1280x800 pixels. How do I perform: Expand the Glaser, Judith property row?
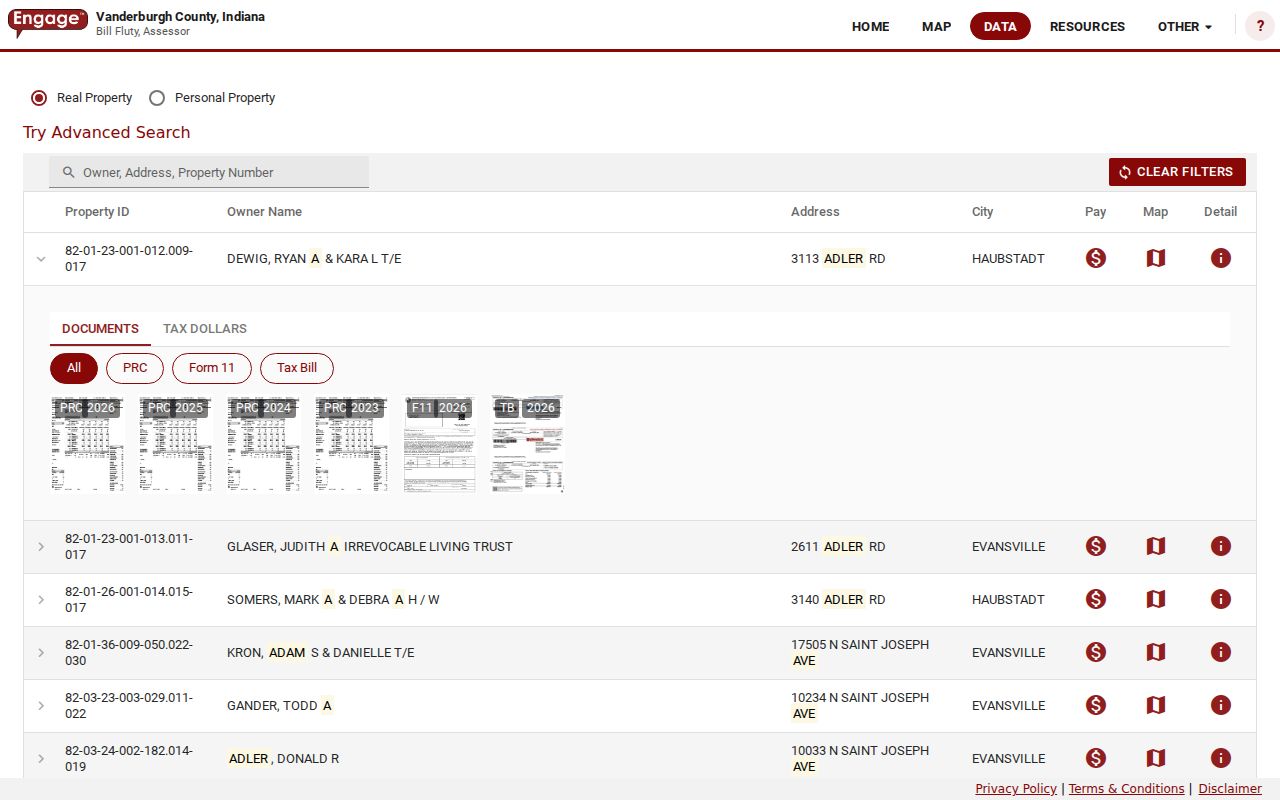[x=41, y=547]
